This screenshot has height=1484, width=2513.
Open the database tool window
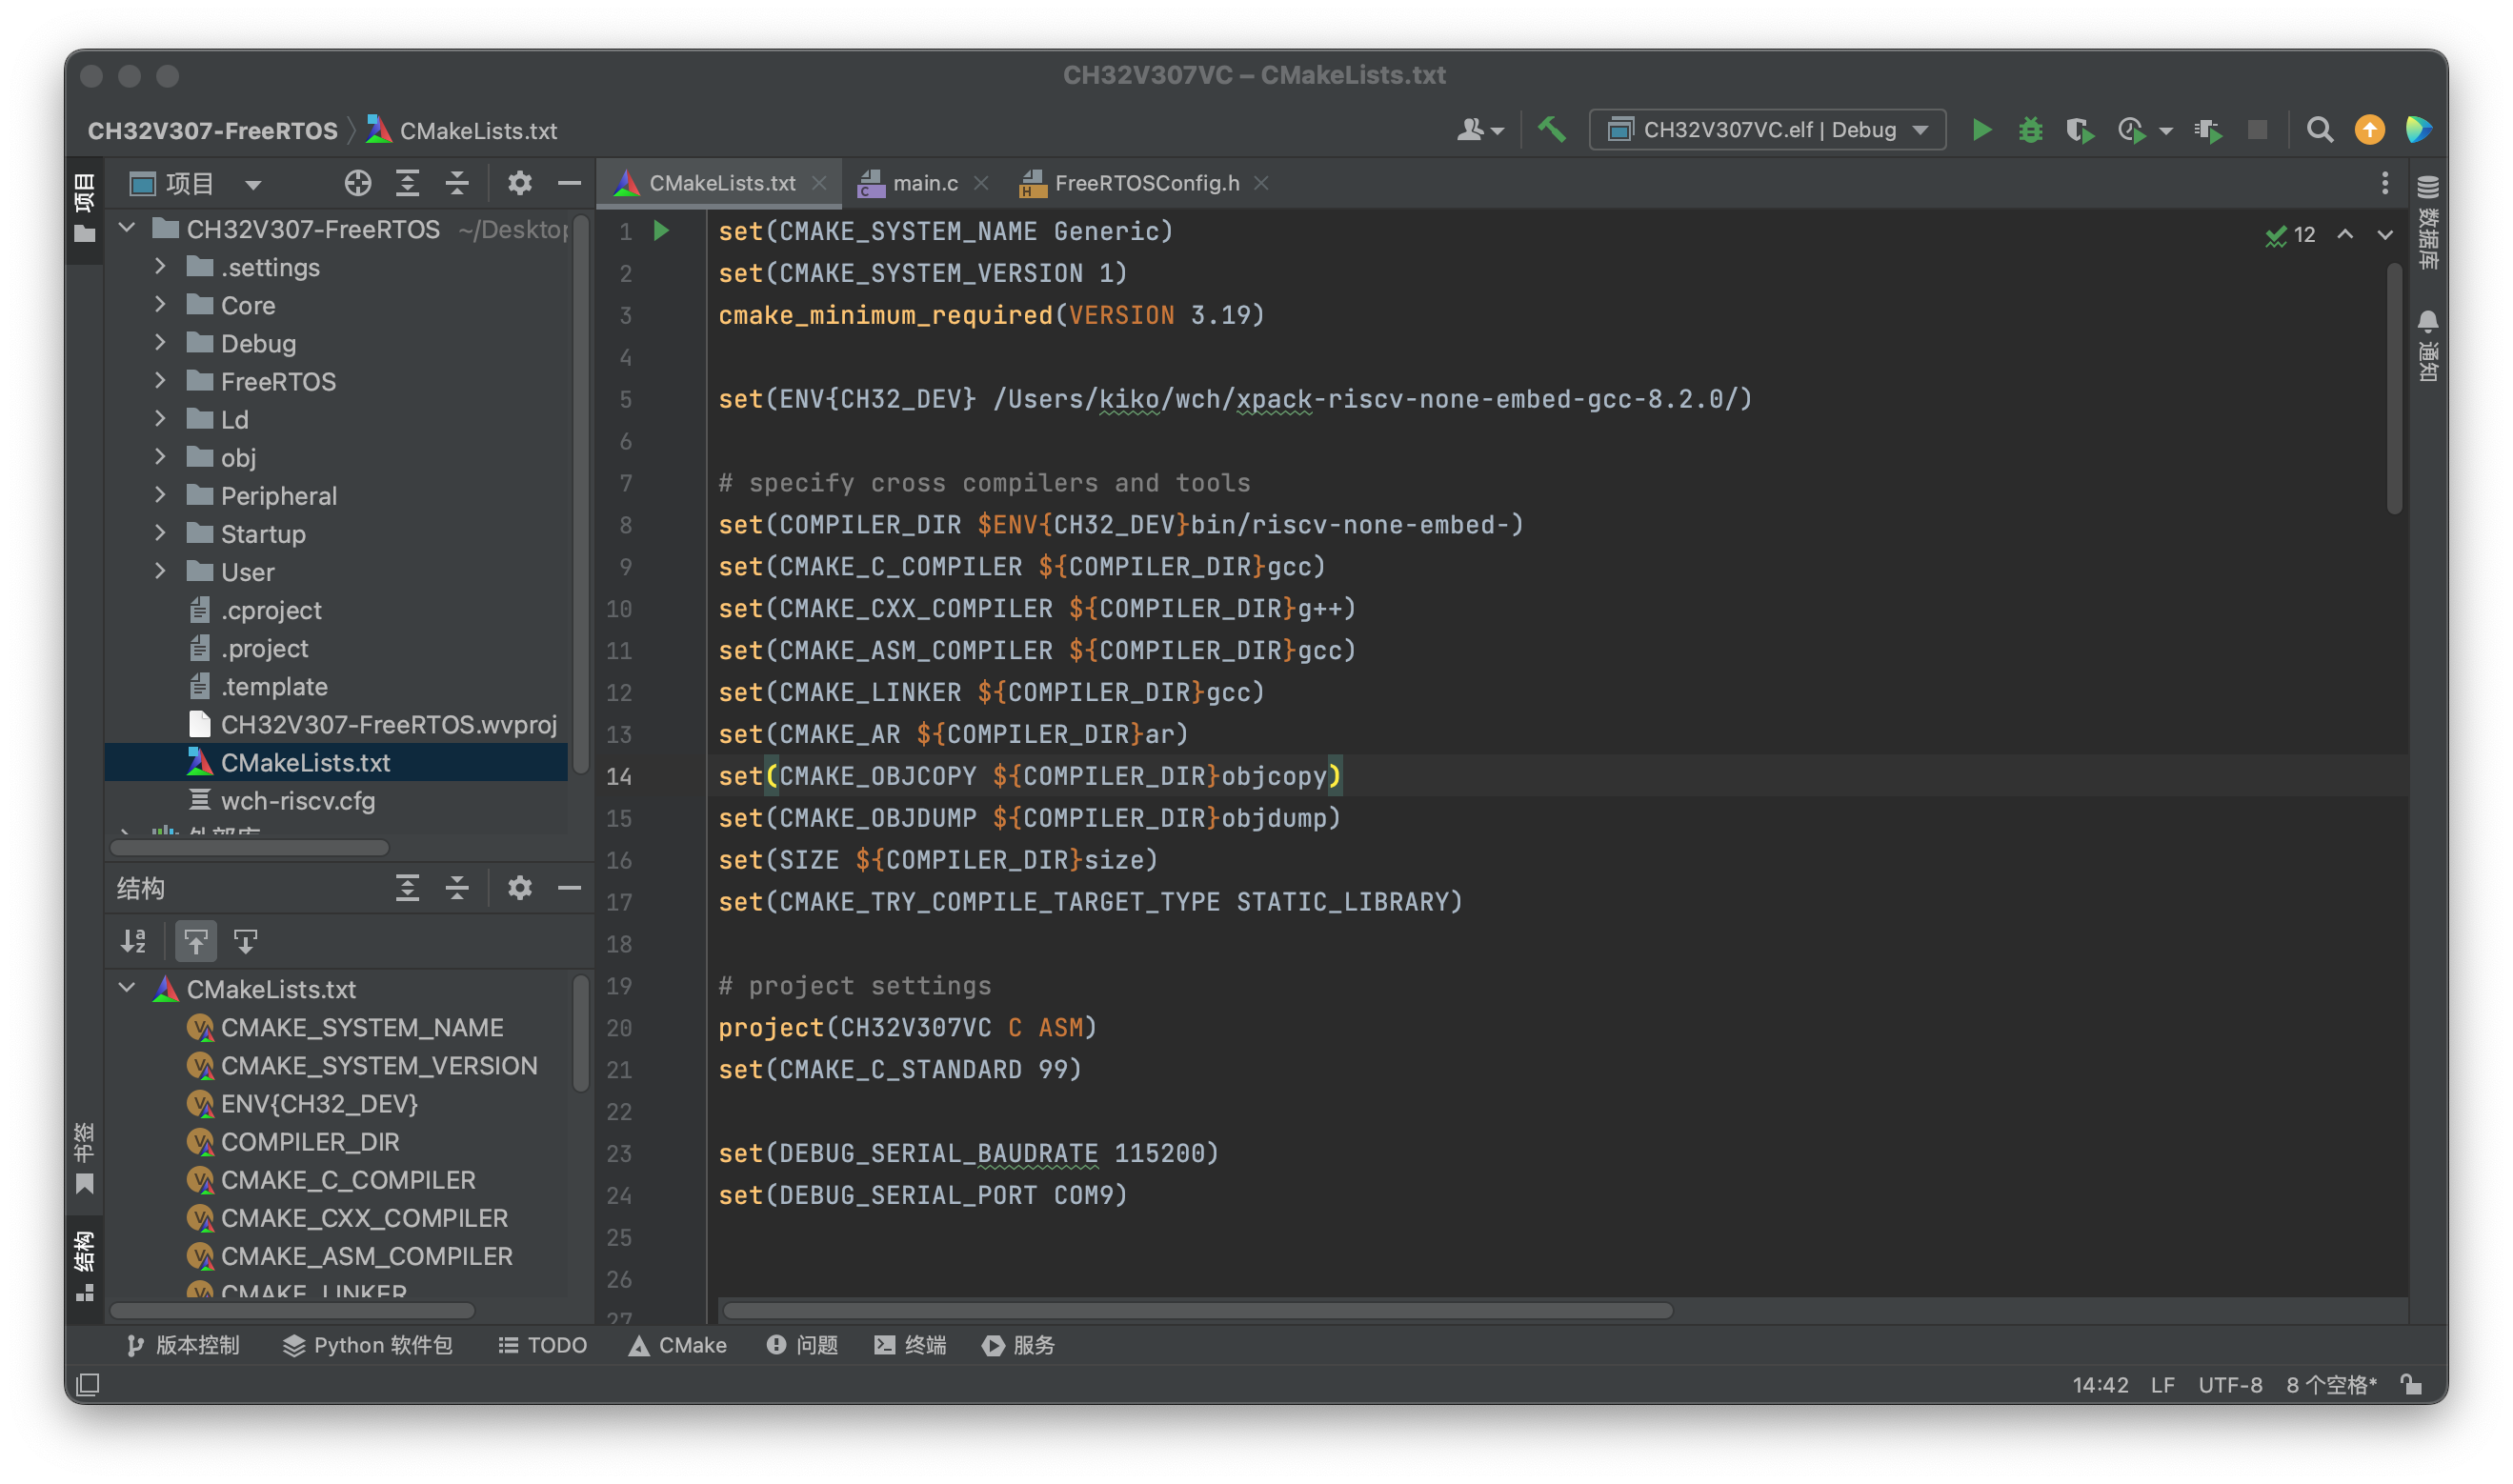click(x=2427, y=223)
